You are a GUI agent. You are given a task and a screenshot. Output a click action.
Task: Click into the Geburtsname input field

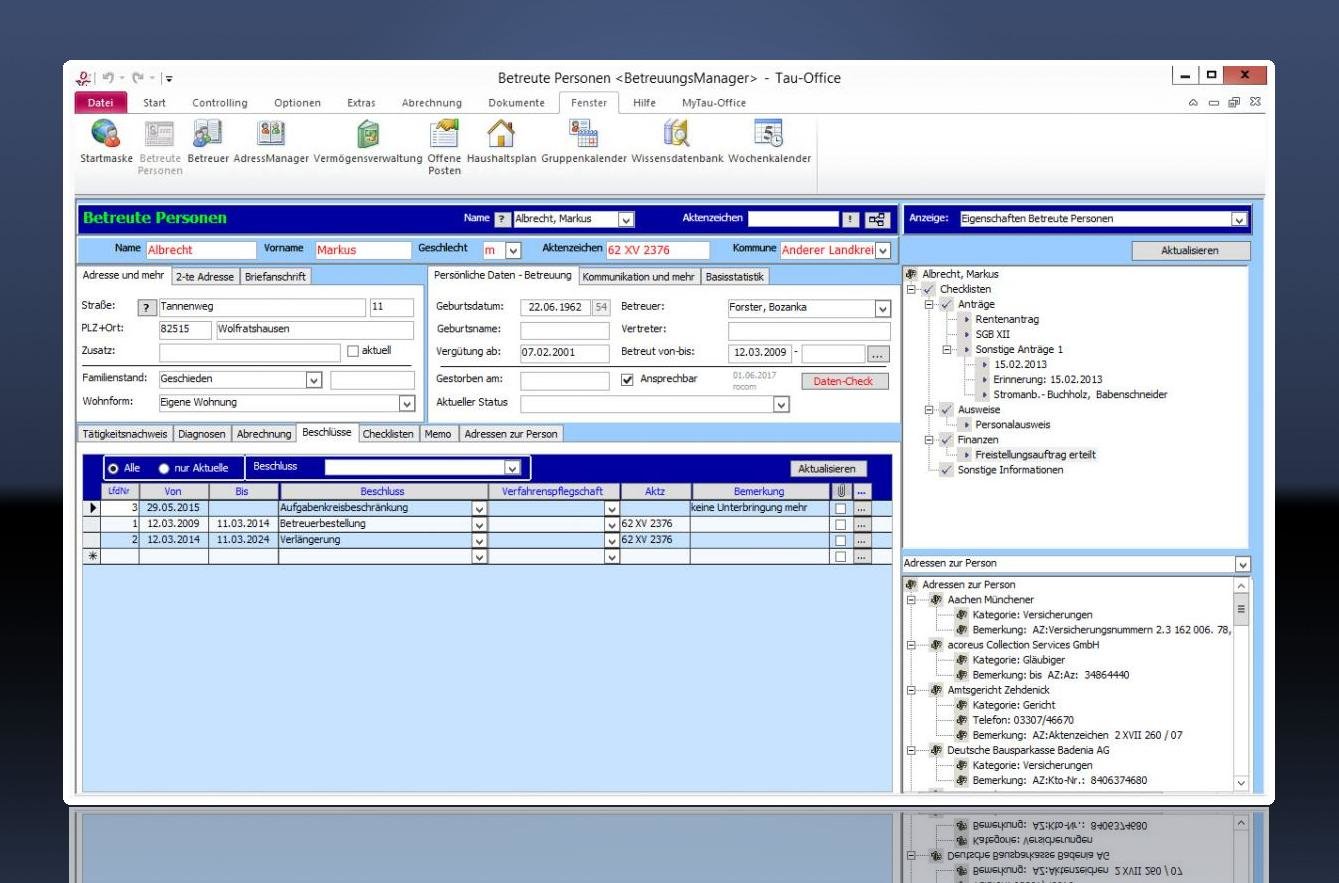point(564,331)
